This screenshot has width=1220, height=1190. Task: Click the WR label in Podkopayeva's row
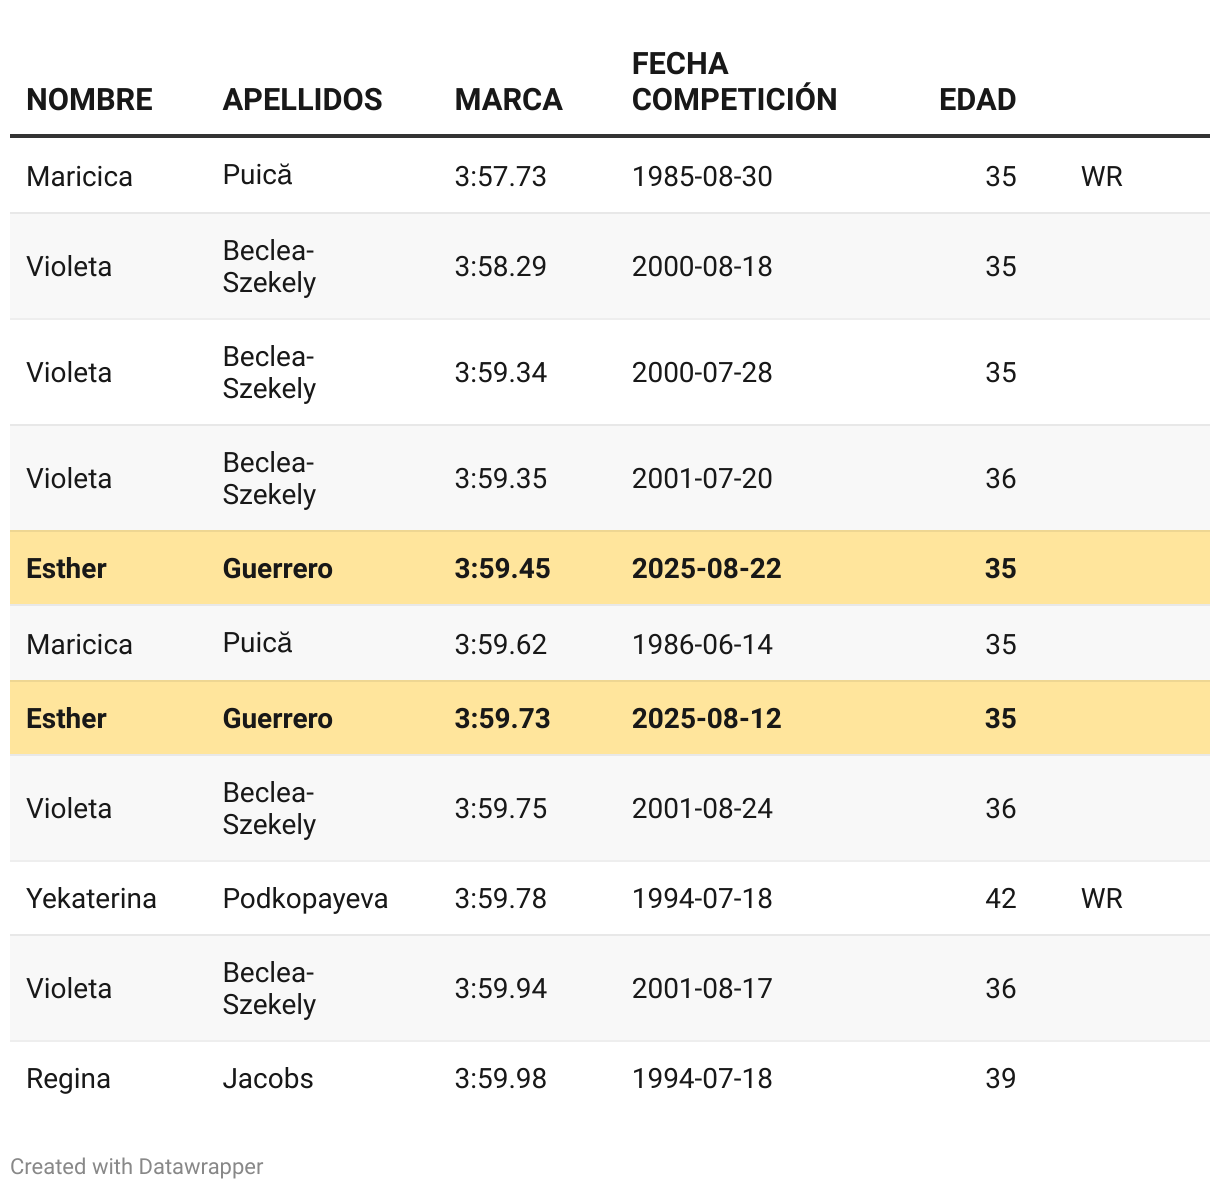(1101, 898)
